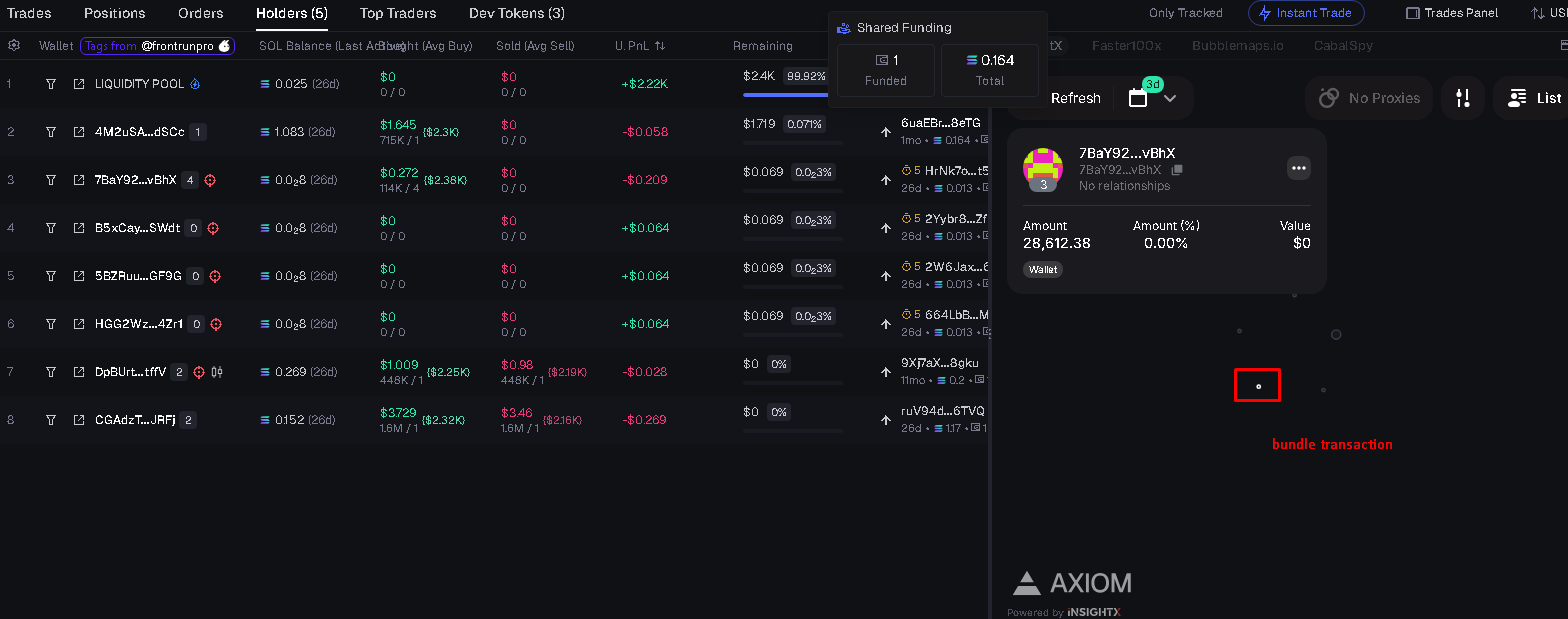Open the Dev Tokens (3) tab
The height and width of the screenshot is (619, 1568).
pos(517,13)
